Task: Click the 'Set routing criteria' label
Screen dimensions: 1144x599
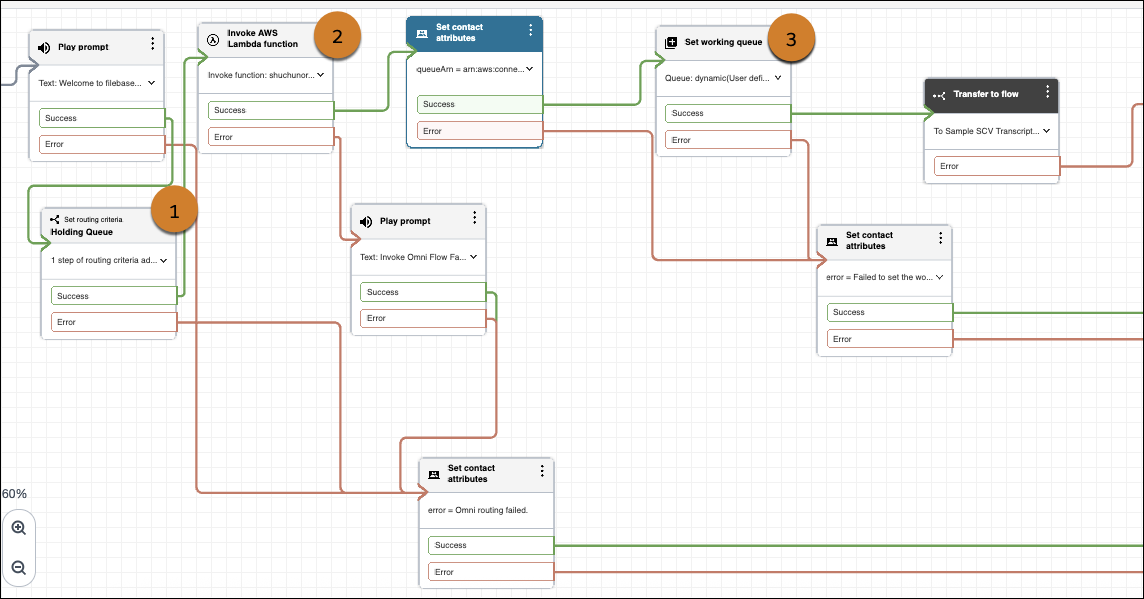Action: pos(93,220)
